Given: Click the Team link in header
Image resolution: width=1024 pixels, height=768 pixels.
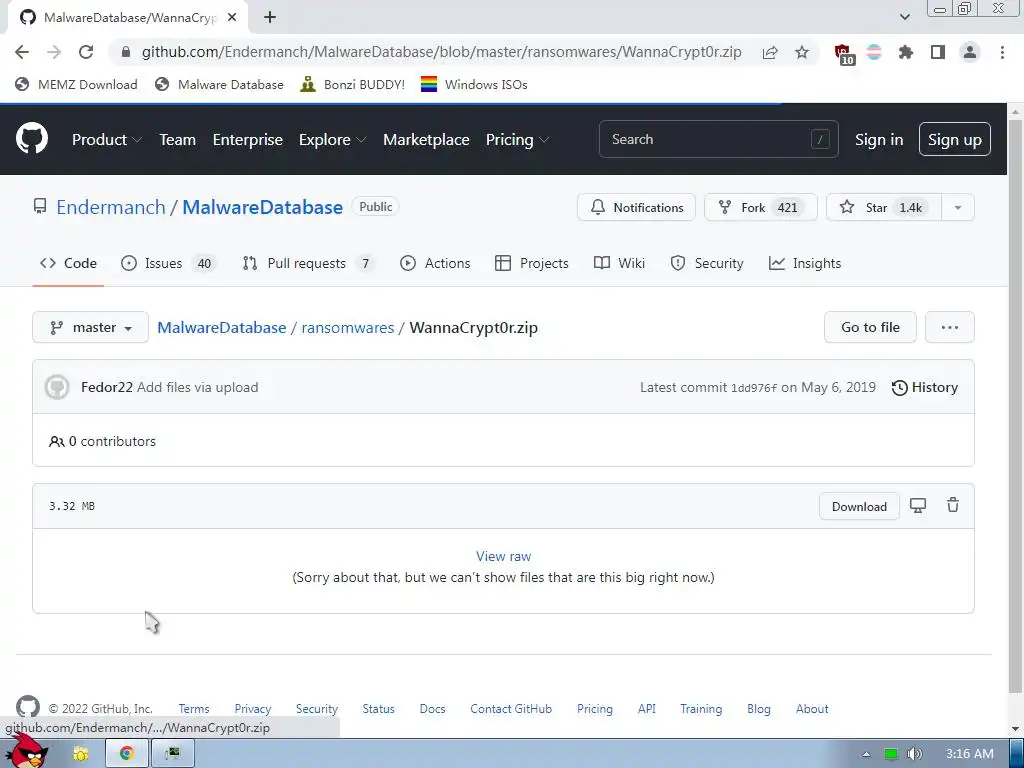Looking at the screenshot, I should point(178,139).
